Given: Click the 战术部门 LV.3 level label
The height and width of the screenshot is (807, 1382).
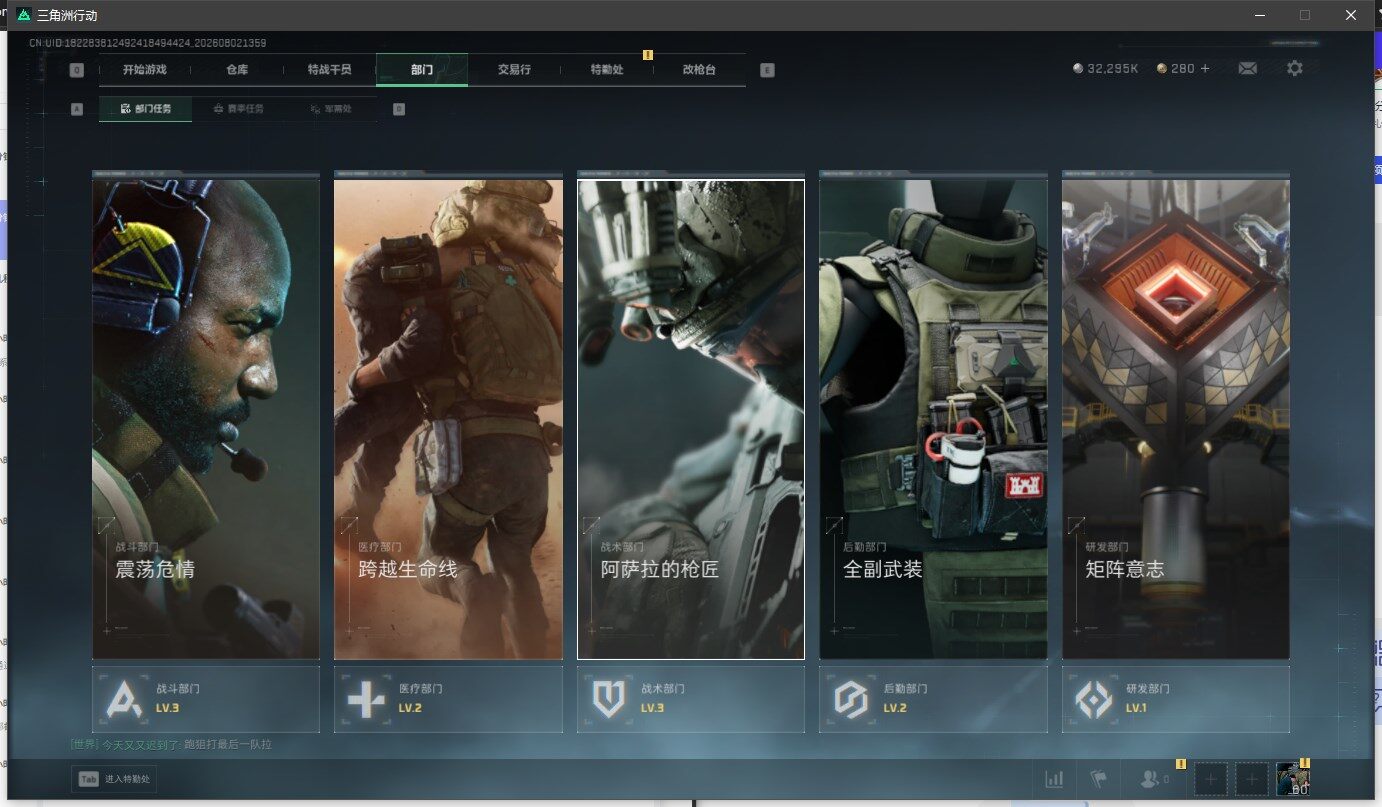Looking at the screenshot, I should pyautogui.click(x=653, y=708).
